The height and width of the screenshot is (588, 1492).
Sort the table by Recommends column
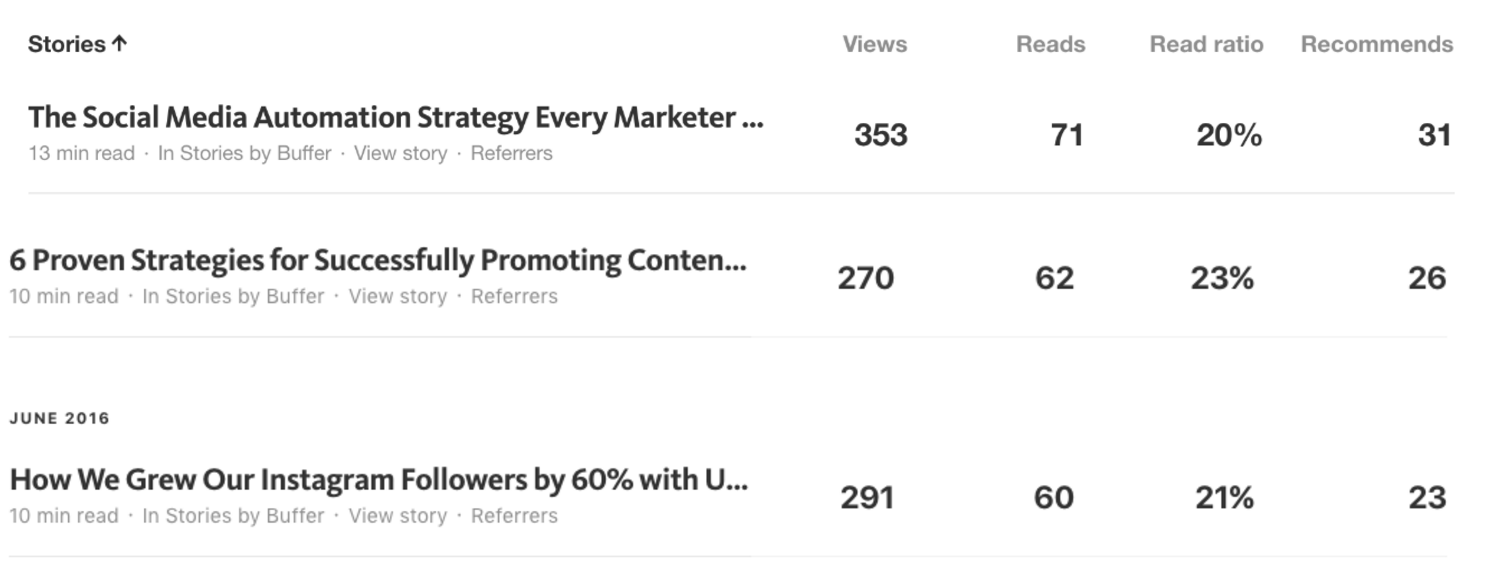tap(1376, 43)
